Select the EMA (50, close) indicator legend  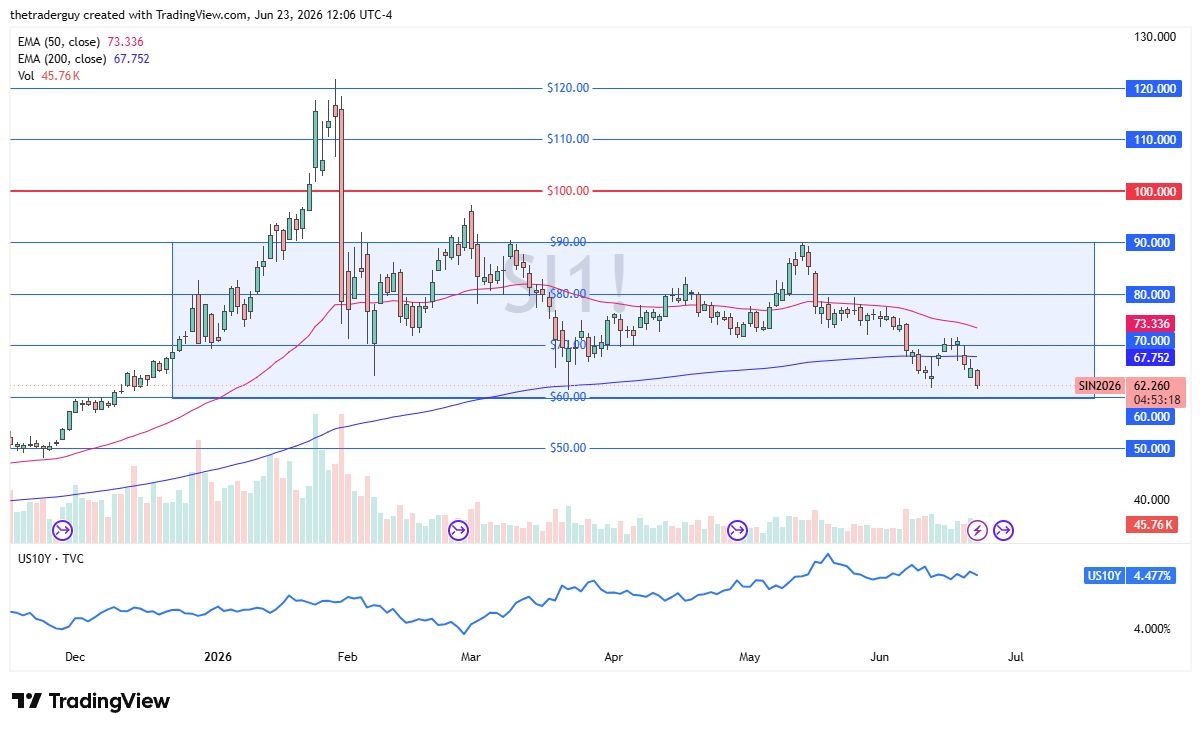[80, 42]
